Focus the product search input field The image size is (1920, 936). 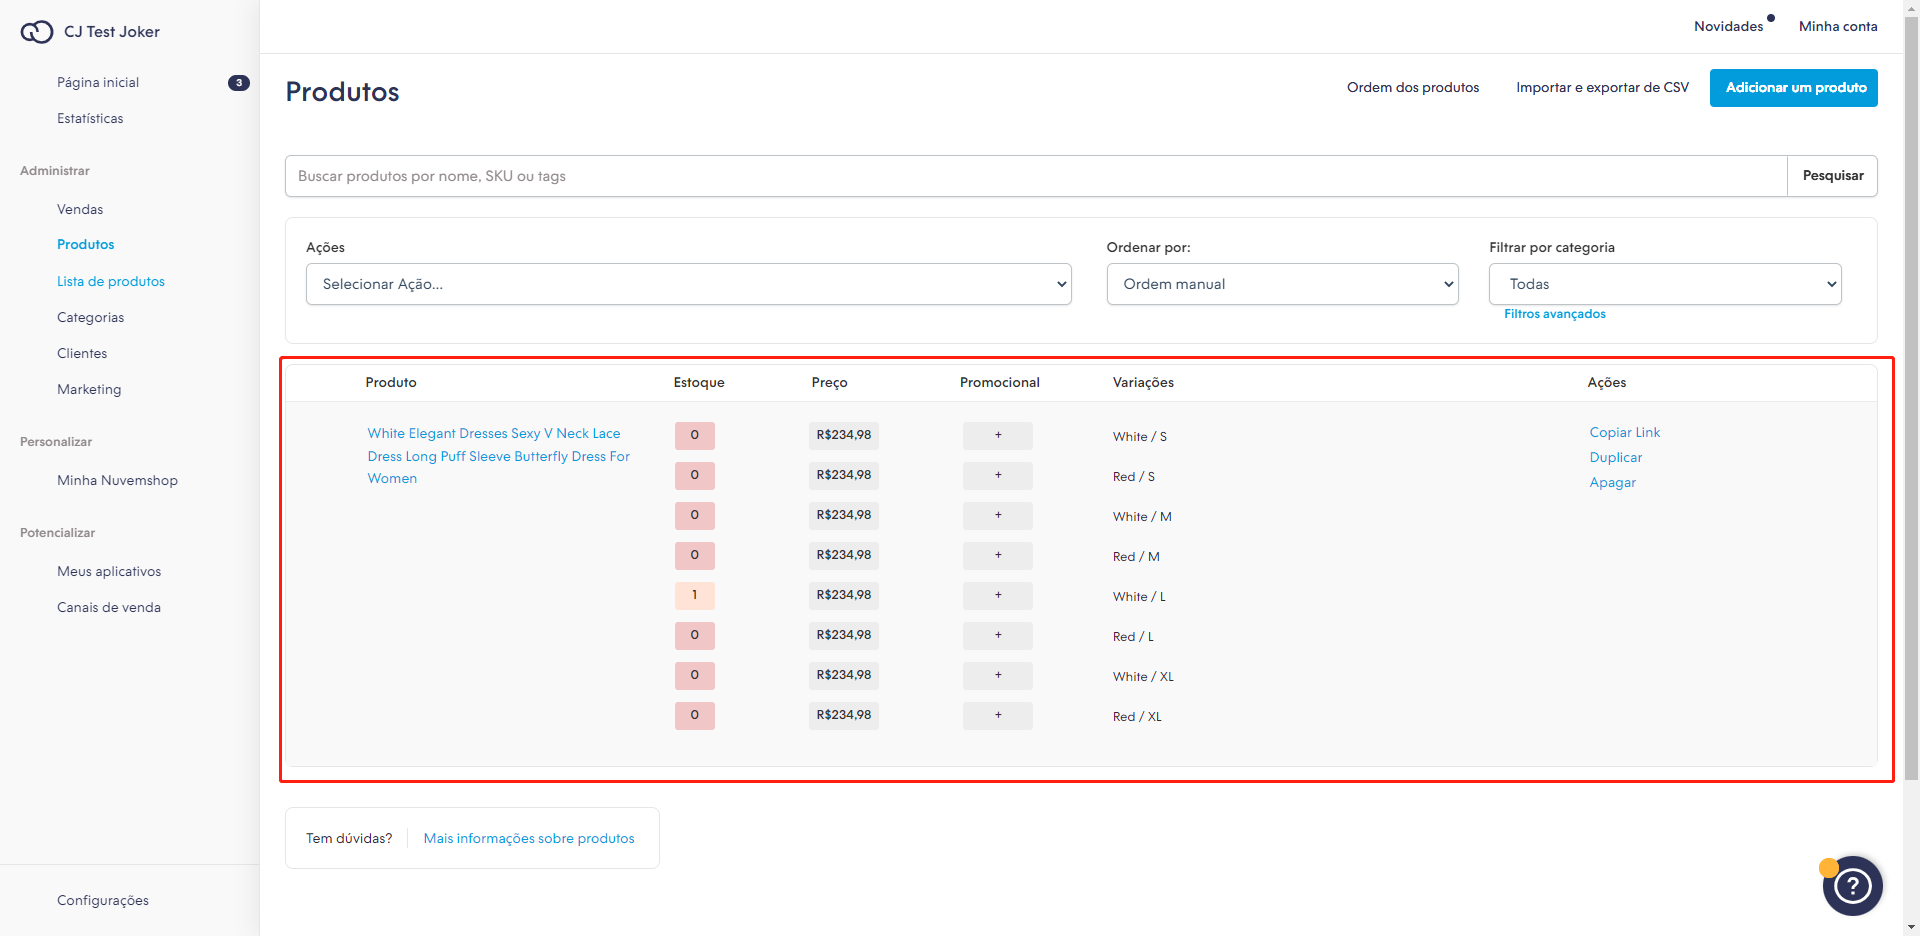1035,176
